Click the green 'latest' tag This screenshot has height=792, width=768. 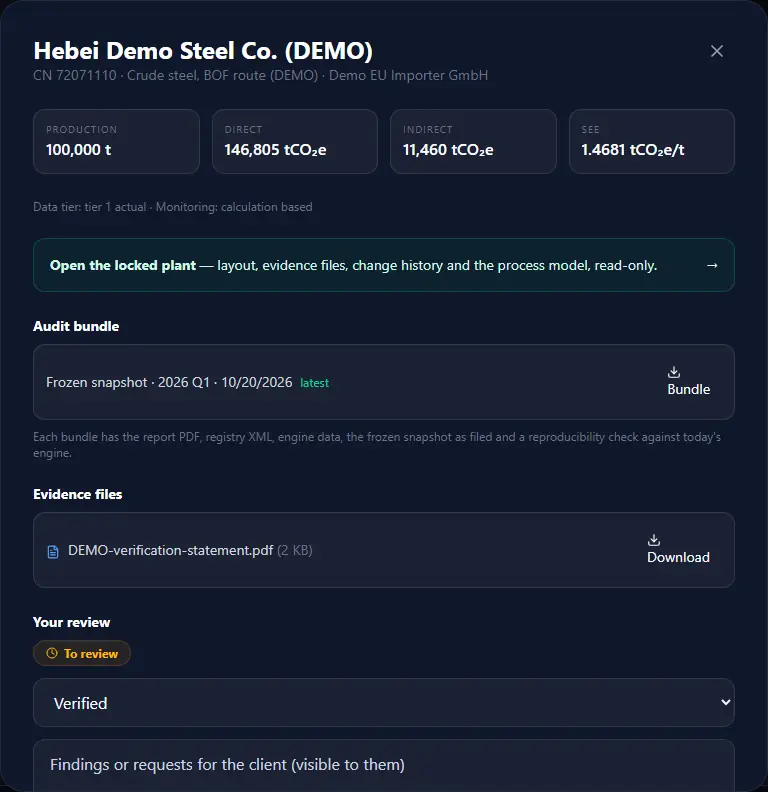click(x=314, y=383)
